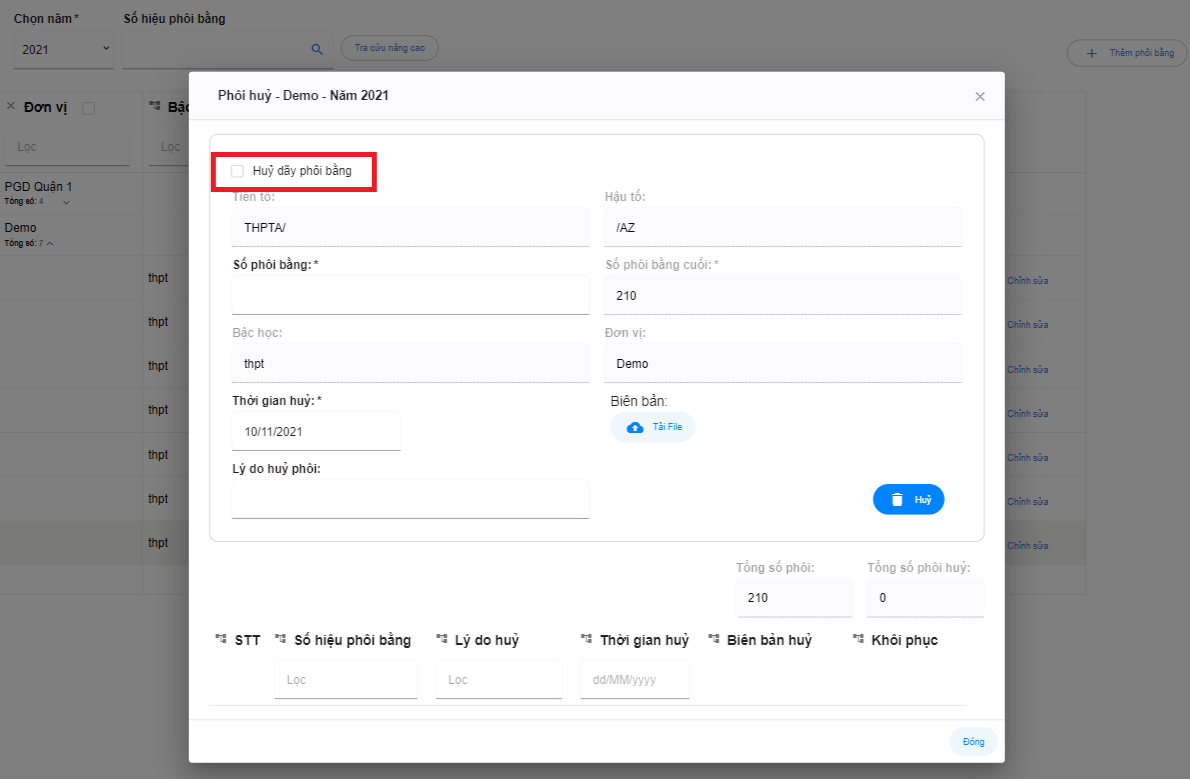Click the Đóng button
This screenshot has height=779, width=1190.
pyautogui.click(x=973, y=742)
